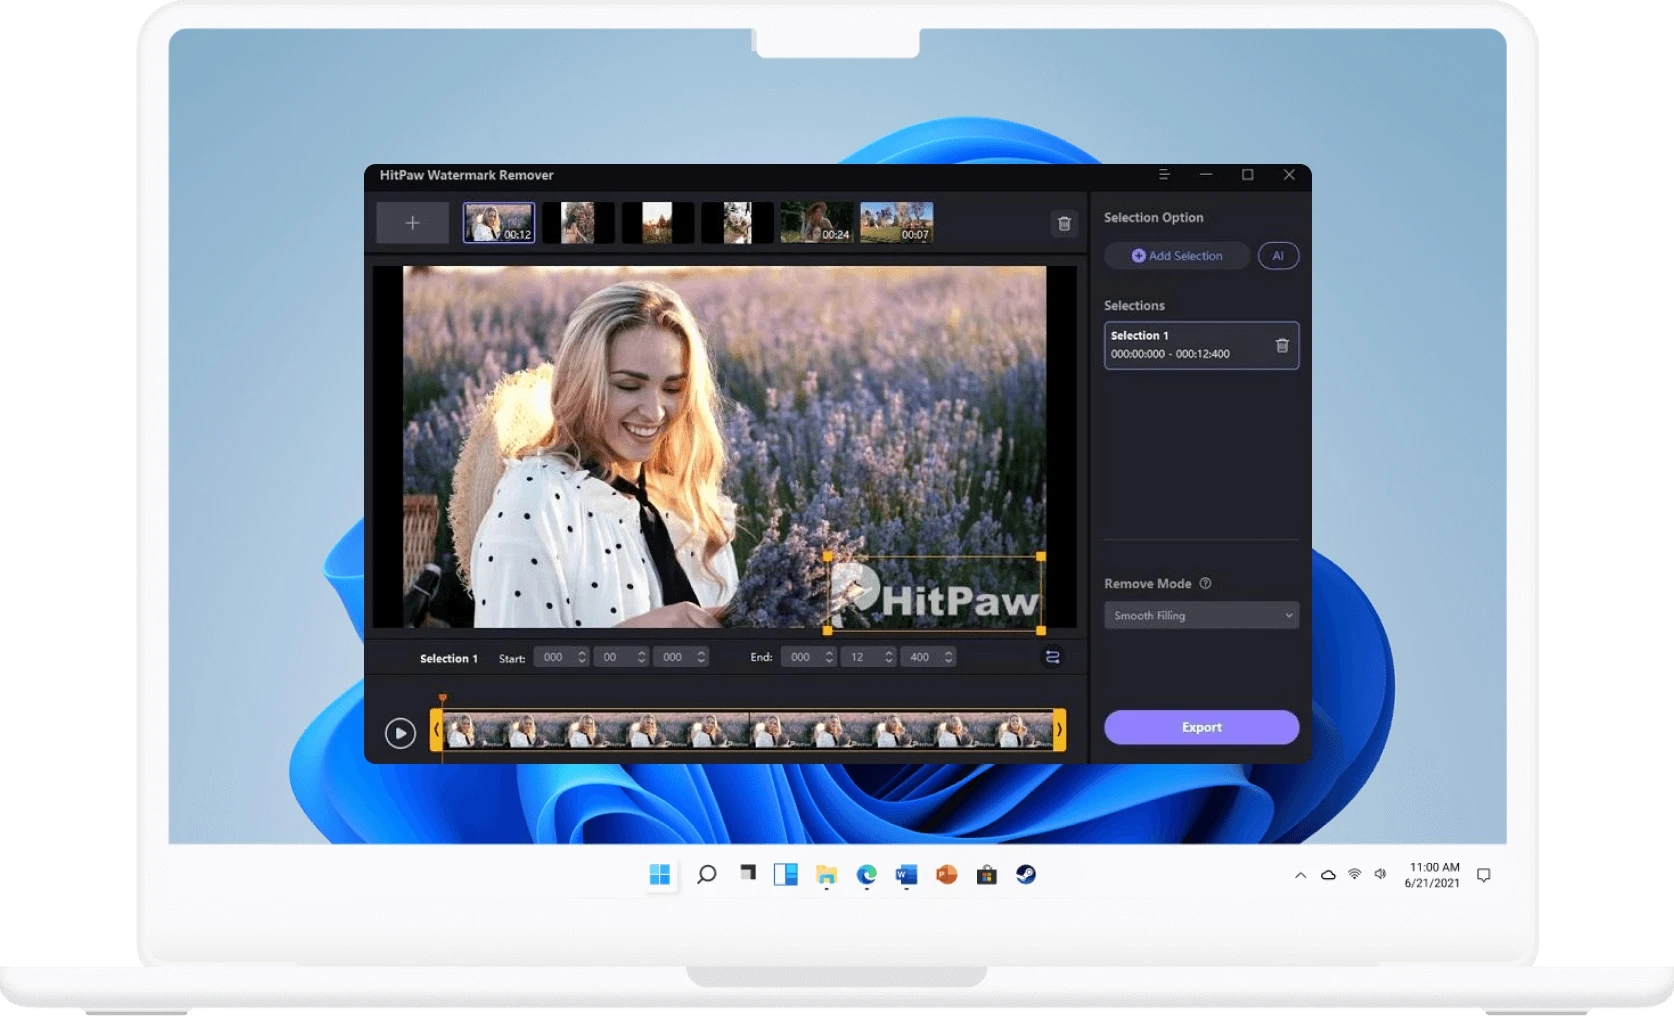Expand the Smooth Filling dropdown
Screen dimensions: 1674x1016
coord(1200,616)
